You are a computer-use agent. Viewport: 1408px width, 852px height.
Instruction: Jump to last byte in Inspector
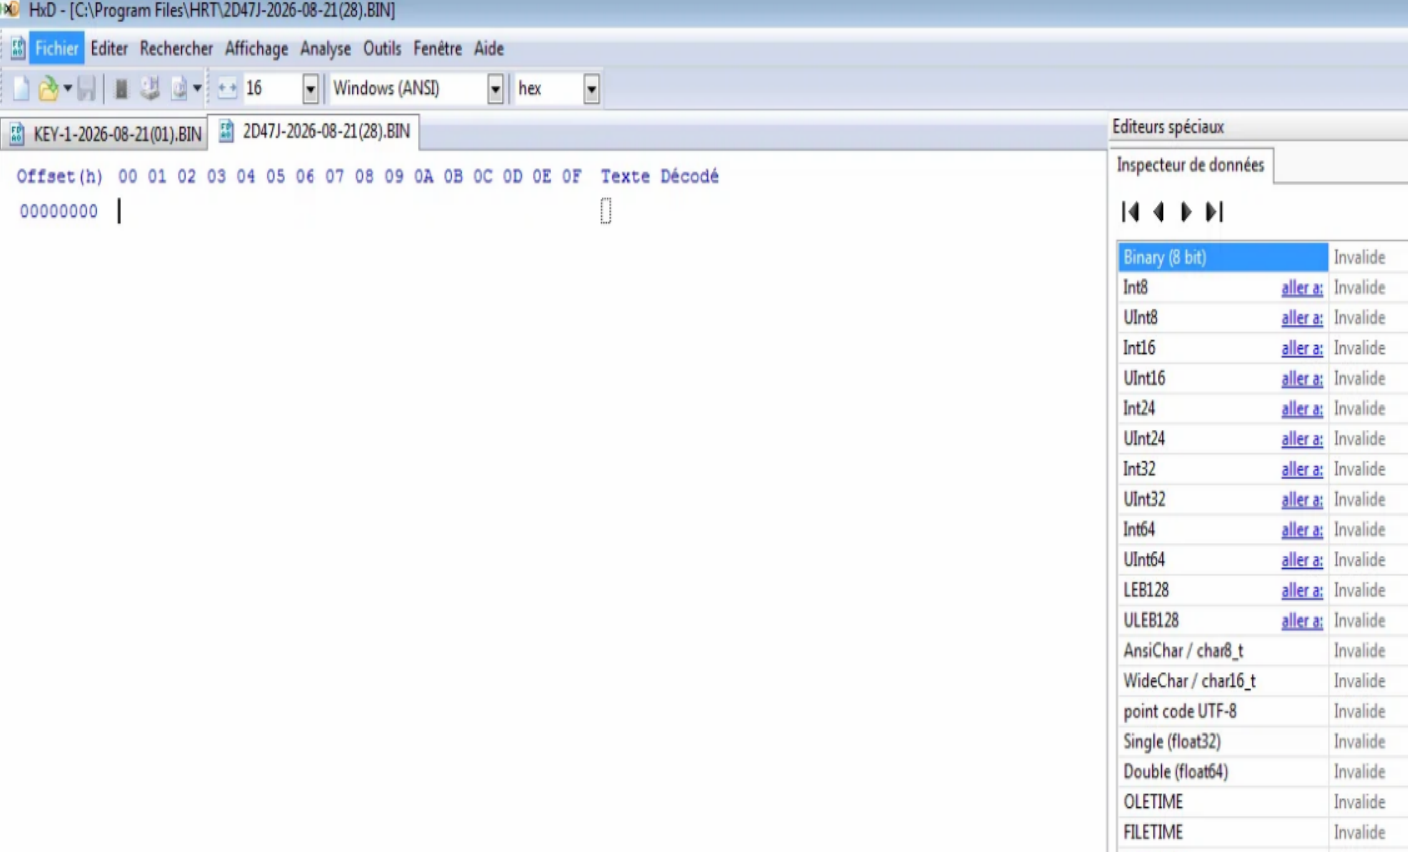[1214, 212]
